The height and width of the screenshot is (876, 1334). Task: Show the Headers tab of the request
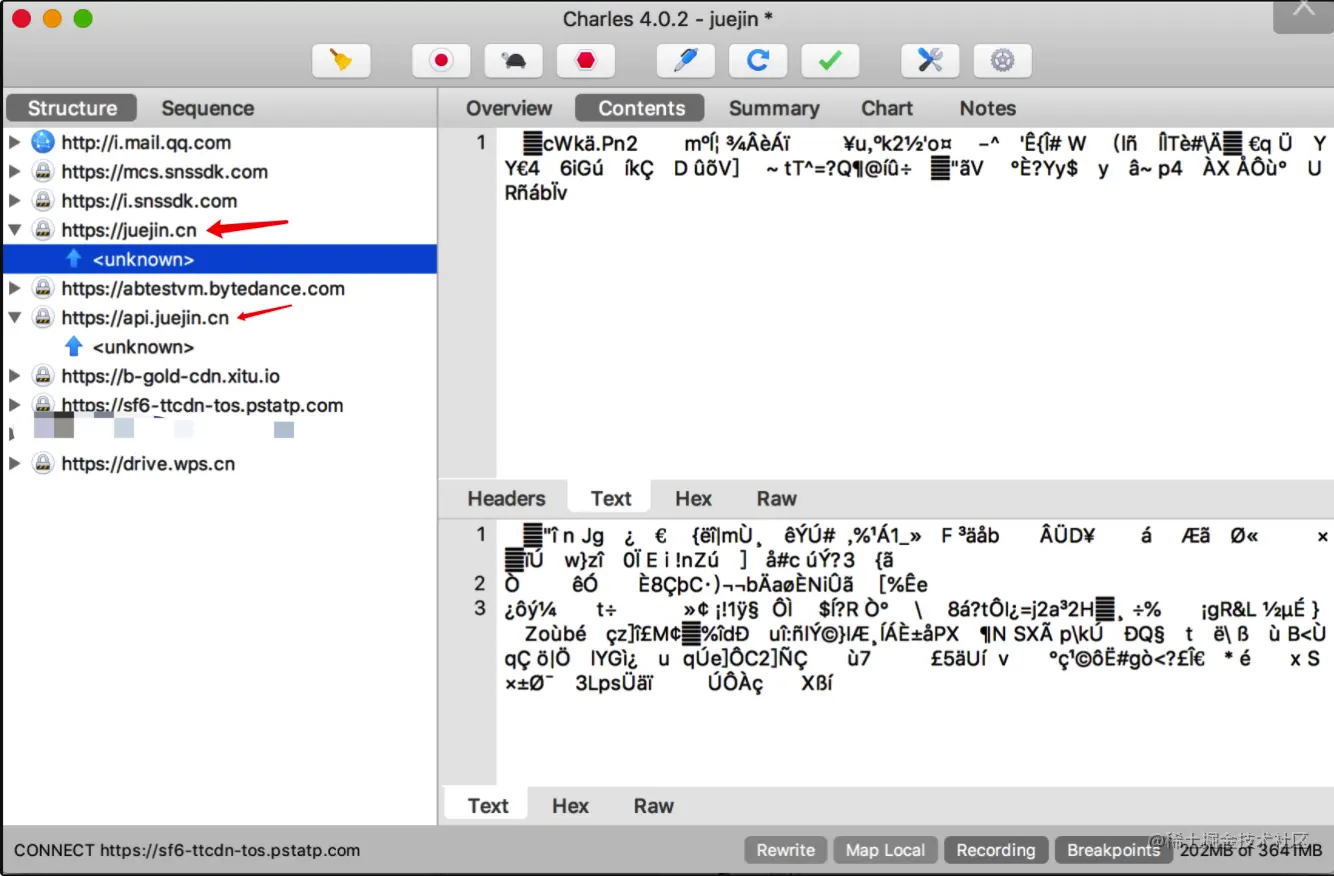[x=507, y=498]
